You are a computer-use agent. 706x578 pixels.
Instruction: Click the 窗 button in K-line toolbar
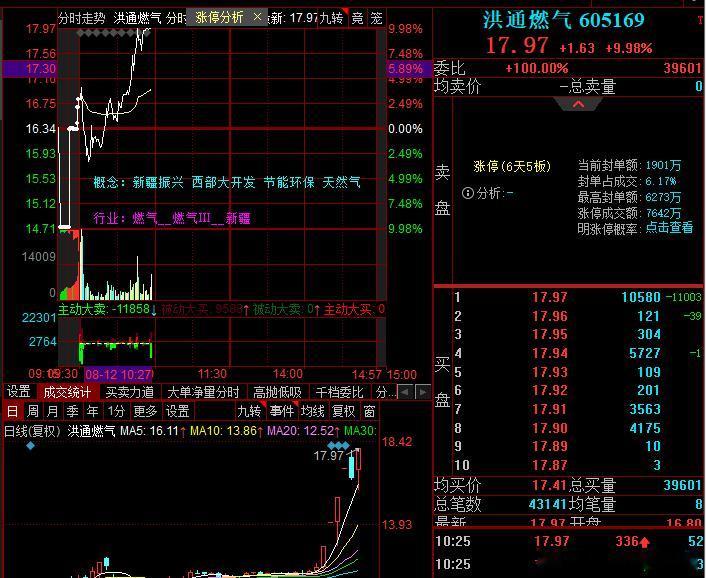tap(369, 411)
